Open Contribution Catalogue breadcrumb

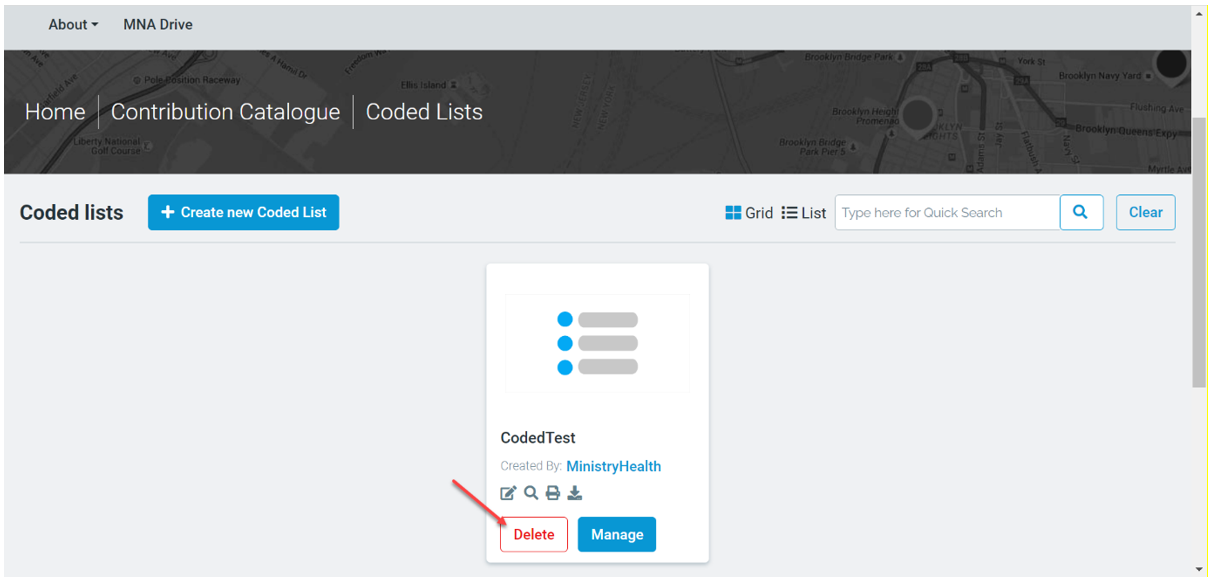[225, 112]
